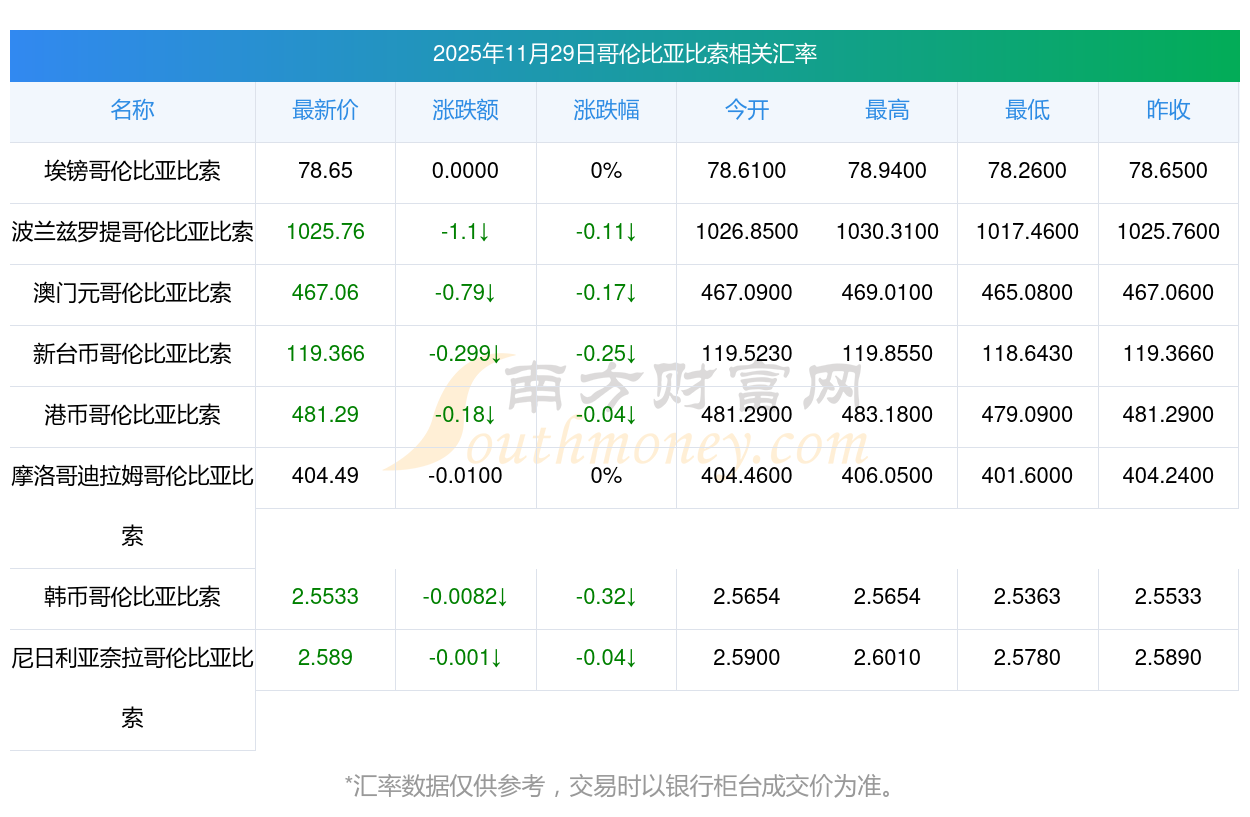
Task: Click the open value 78.6100
Action: pos(747,171)
